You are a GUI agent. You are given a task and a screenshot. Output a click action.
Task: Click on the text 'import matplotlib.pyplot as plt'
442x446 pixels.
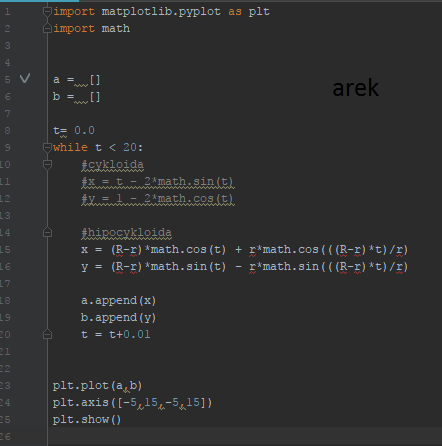coord(161,12)
